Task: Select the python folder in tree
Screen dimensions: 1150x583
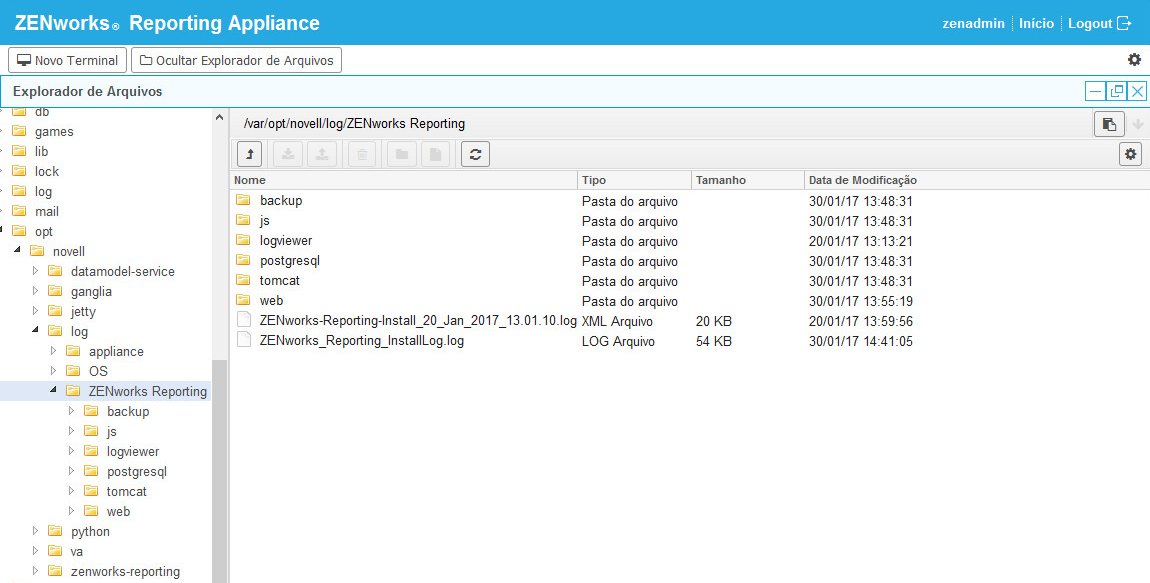Action: click(x=90, y=531)
